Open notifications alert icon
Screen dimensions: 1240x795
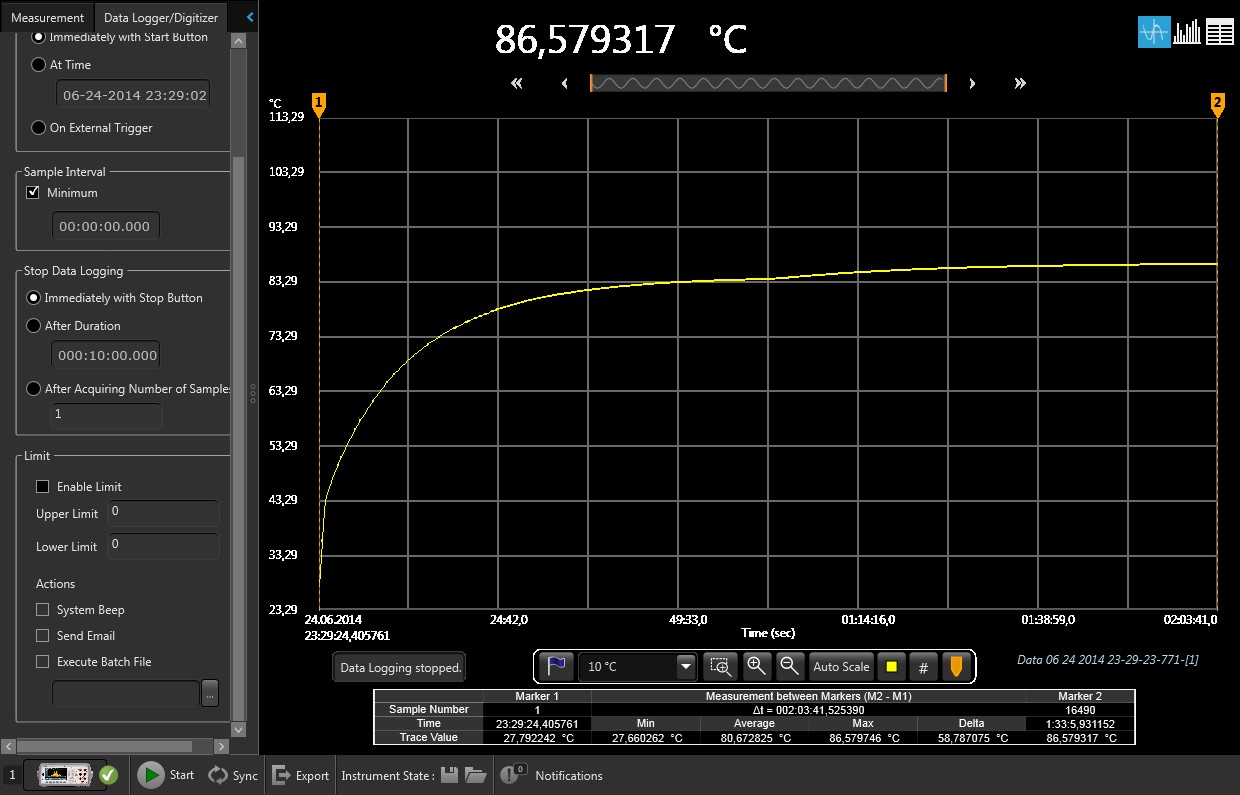tap(512, 775)
